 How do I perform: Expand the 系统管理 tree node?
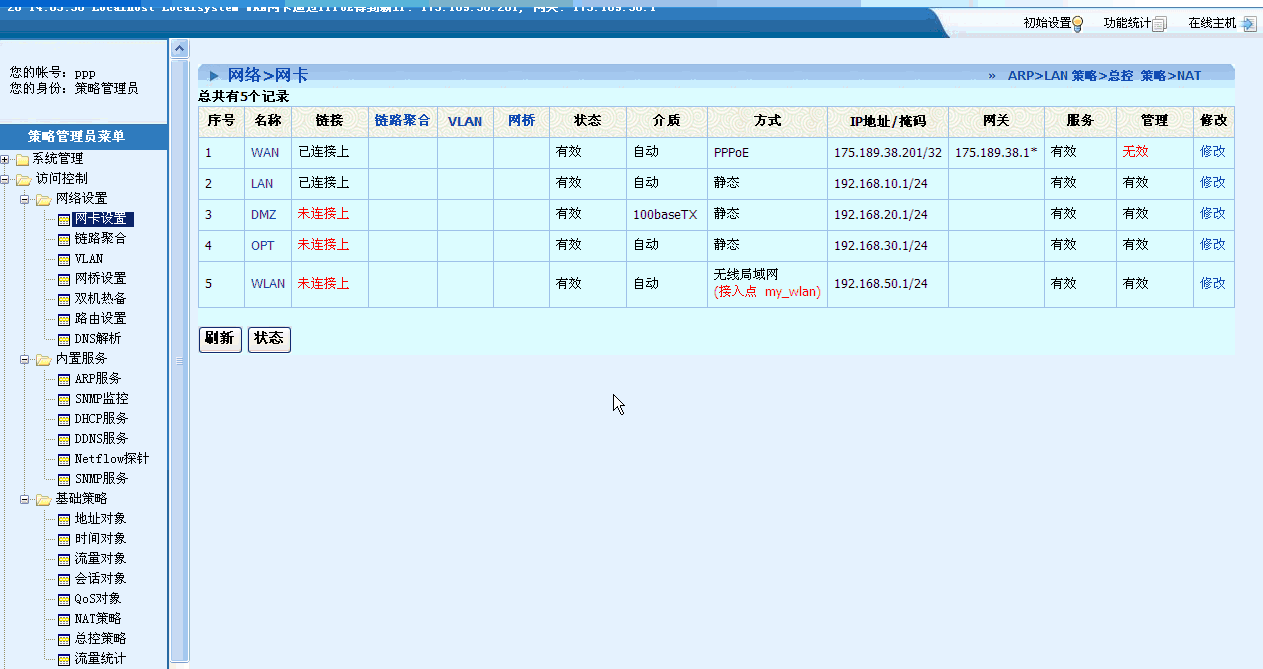point(6,159)
